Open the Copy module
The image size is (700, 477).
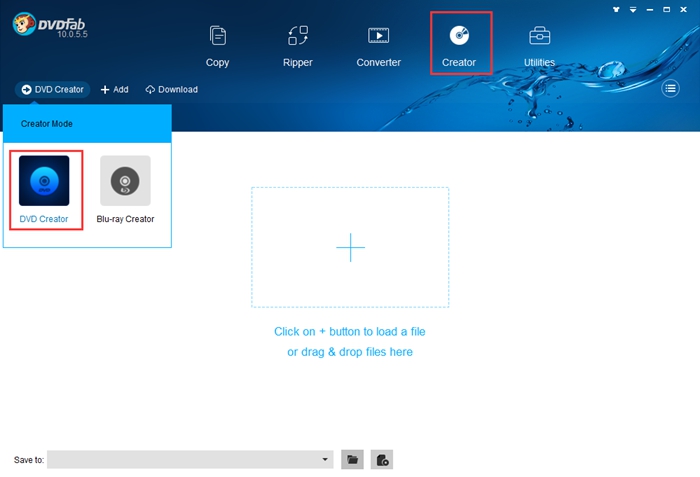pos(217,46)
